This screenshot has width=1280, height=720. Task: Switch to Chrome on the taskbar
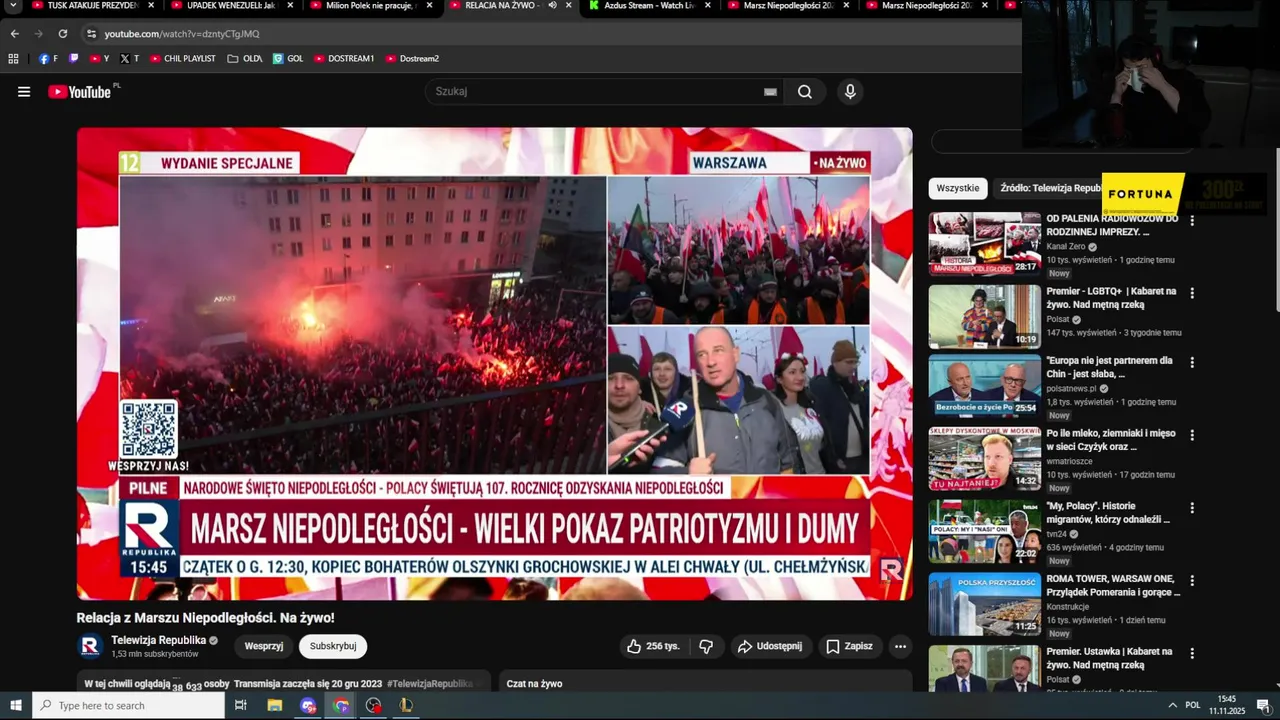point(341,705)
